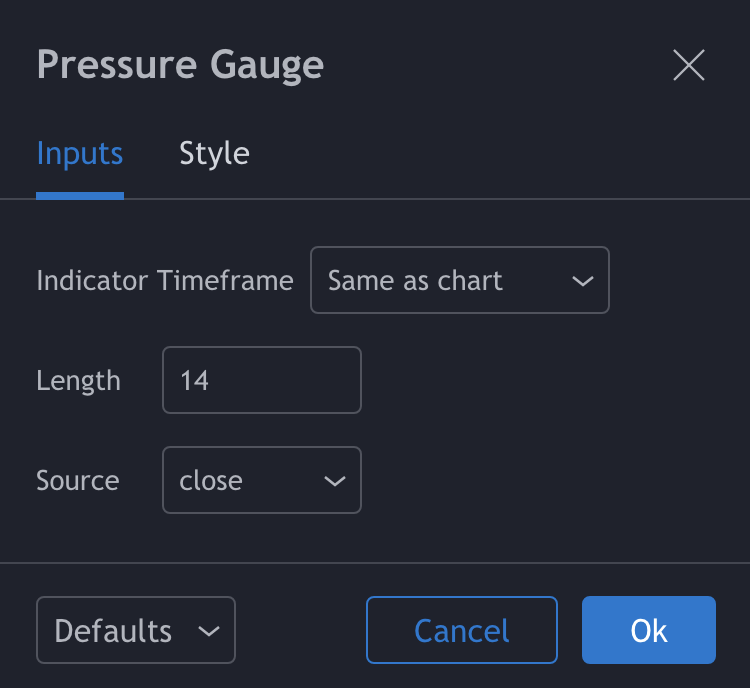
Task: Focus the Length input field
Action: [x=261, y=381]
